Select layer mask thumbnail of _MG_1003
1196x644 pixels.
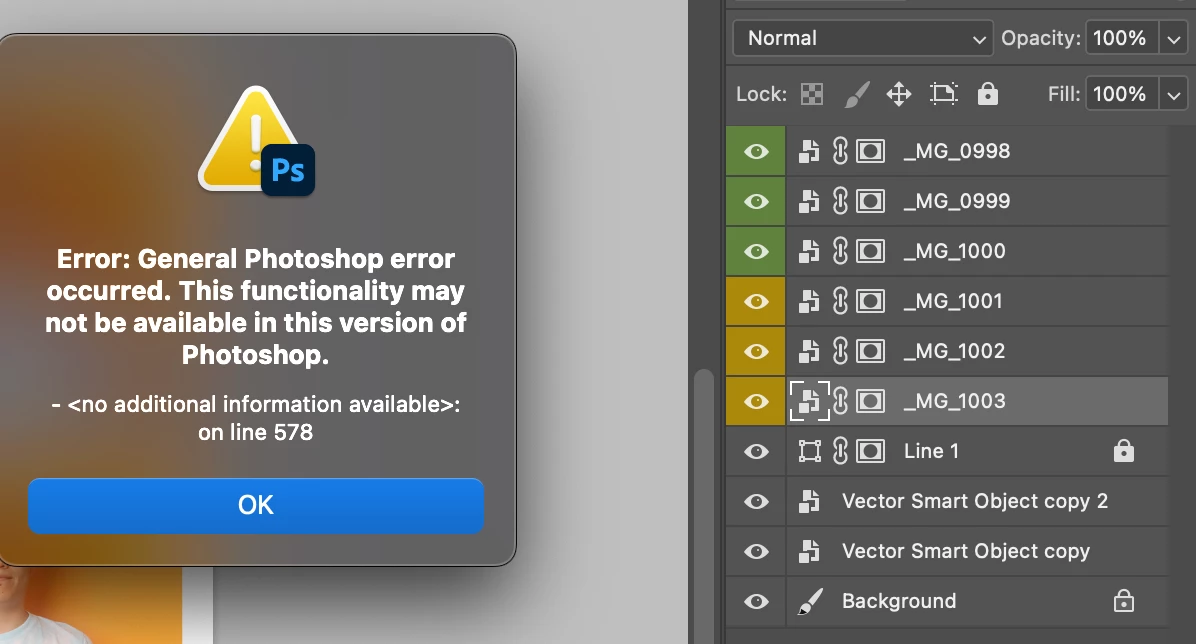[x=870, y=401]
